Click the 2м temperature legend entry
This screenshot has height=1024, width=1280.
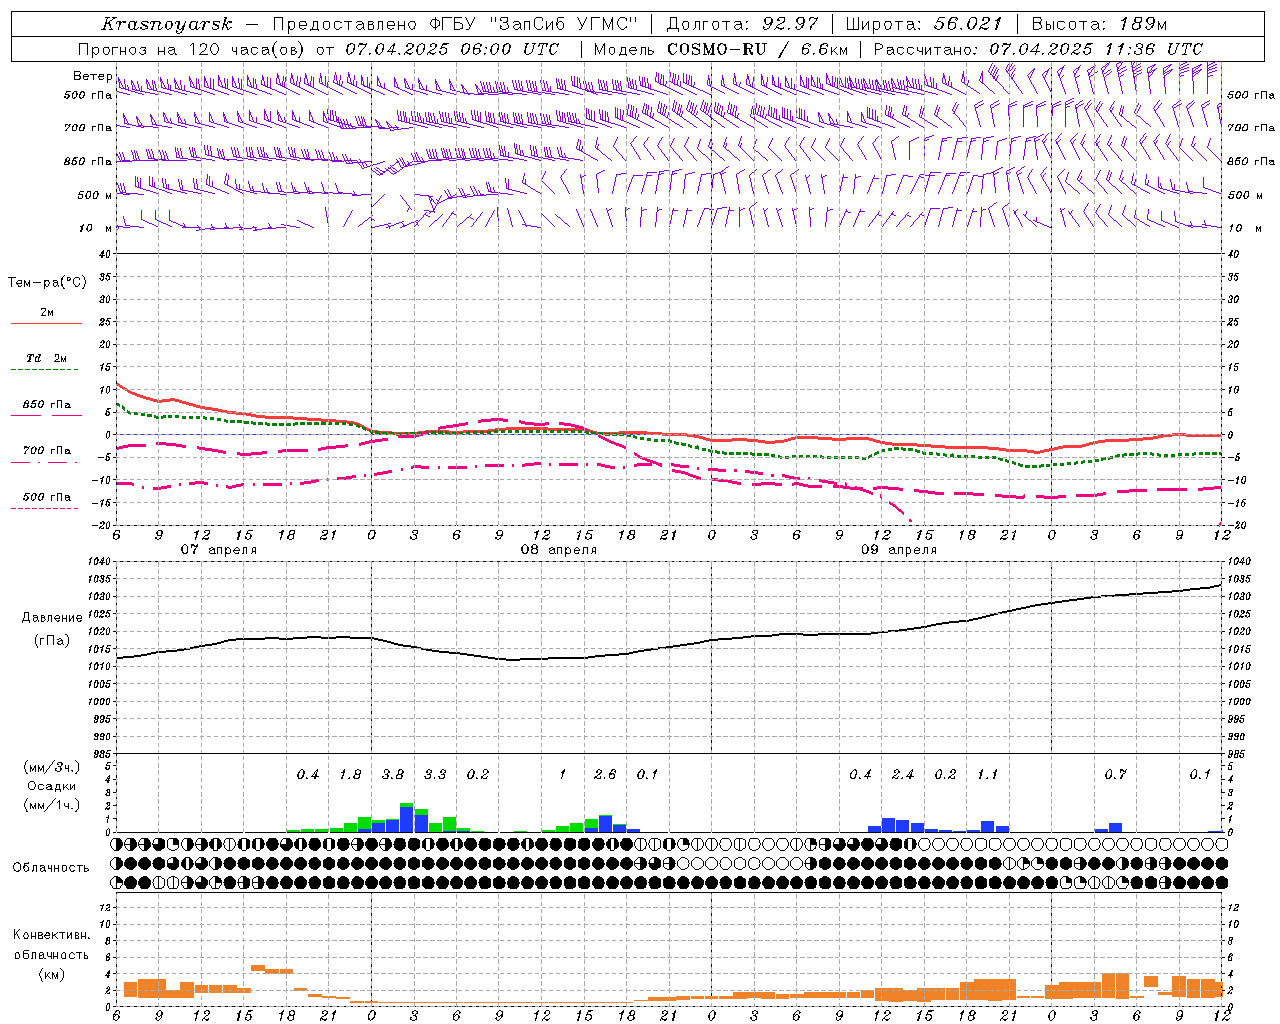pyautogui.click(x=47, y=312)
